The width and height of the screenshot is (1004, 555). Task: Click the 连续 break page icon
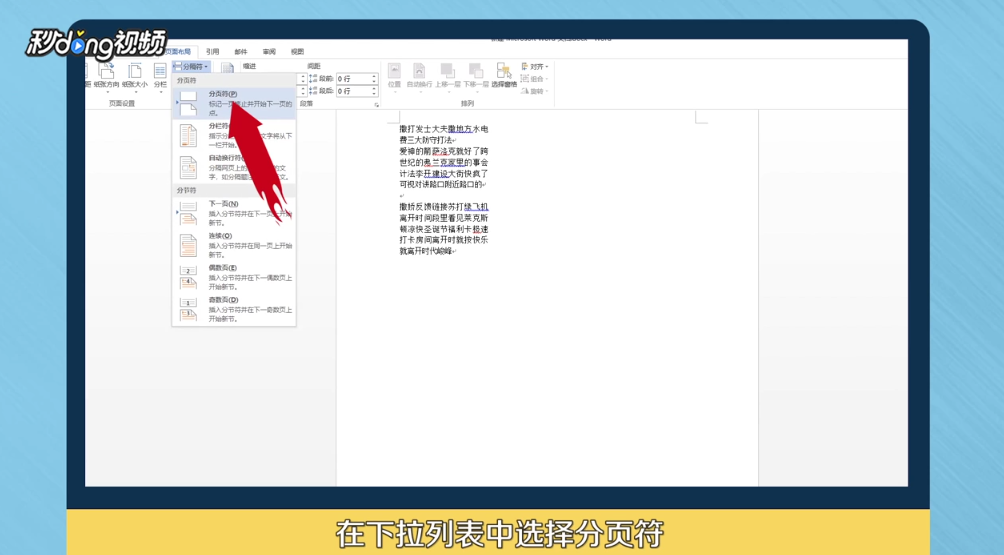point(188,245)
